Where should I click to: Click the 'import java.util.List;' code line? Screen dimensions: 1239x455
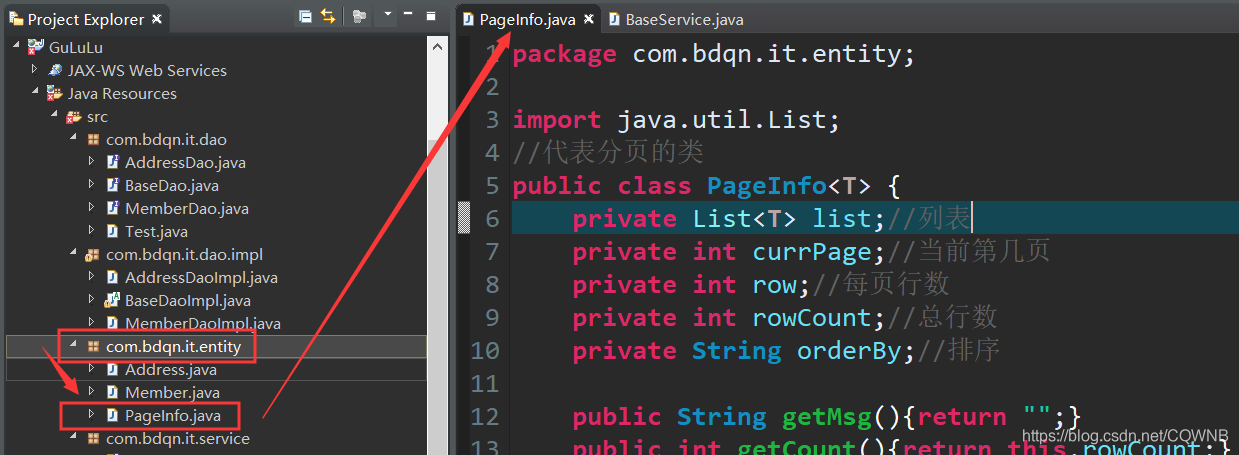click(x=676, y=120)
